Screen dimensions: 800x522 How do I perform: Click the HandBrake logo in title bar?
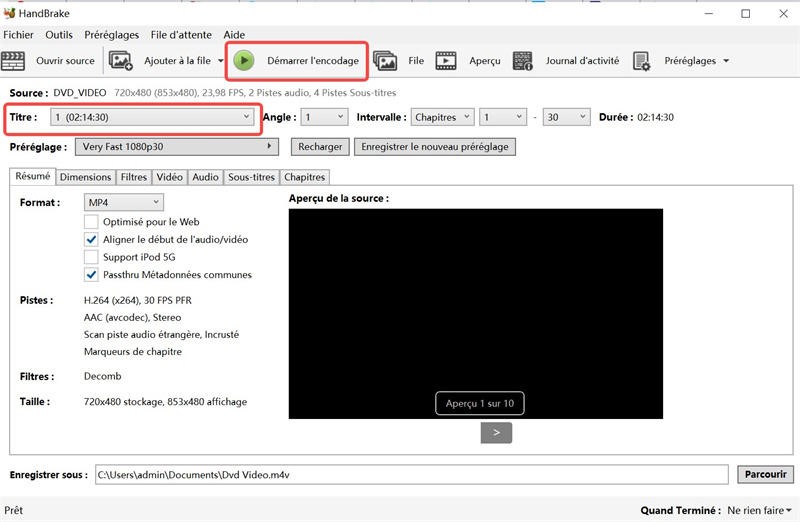(x=9, y=13)
